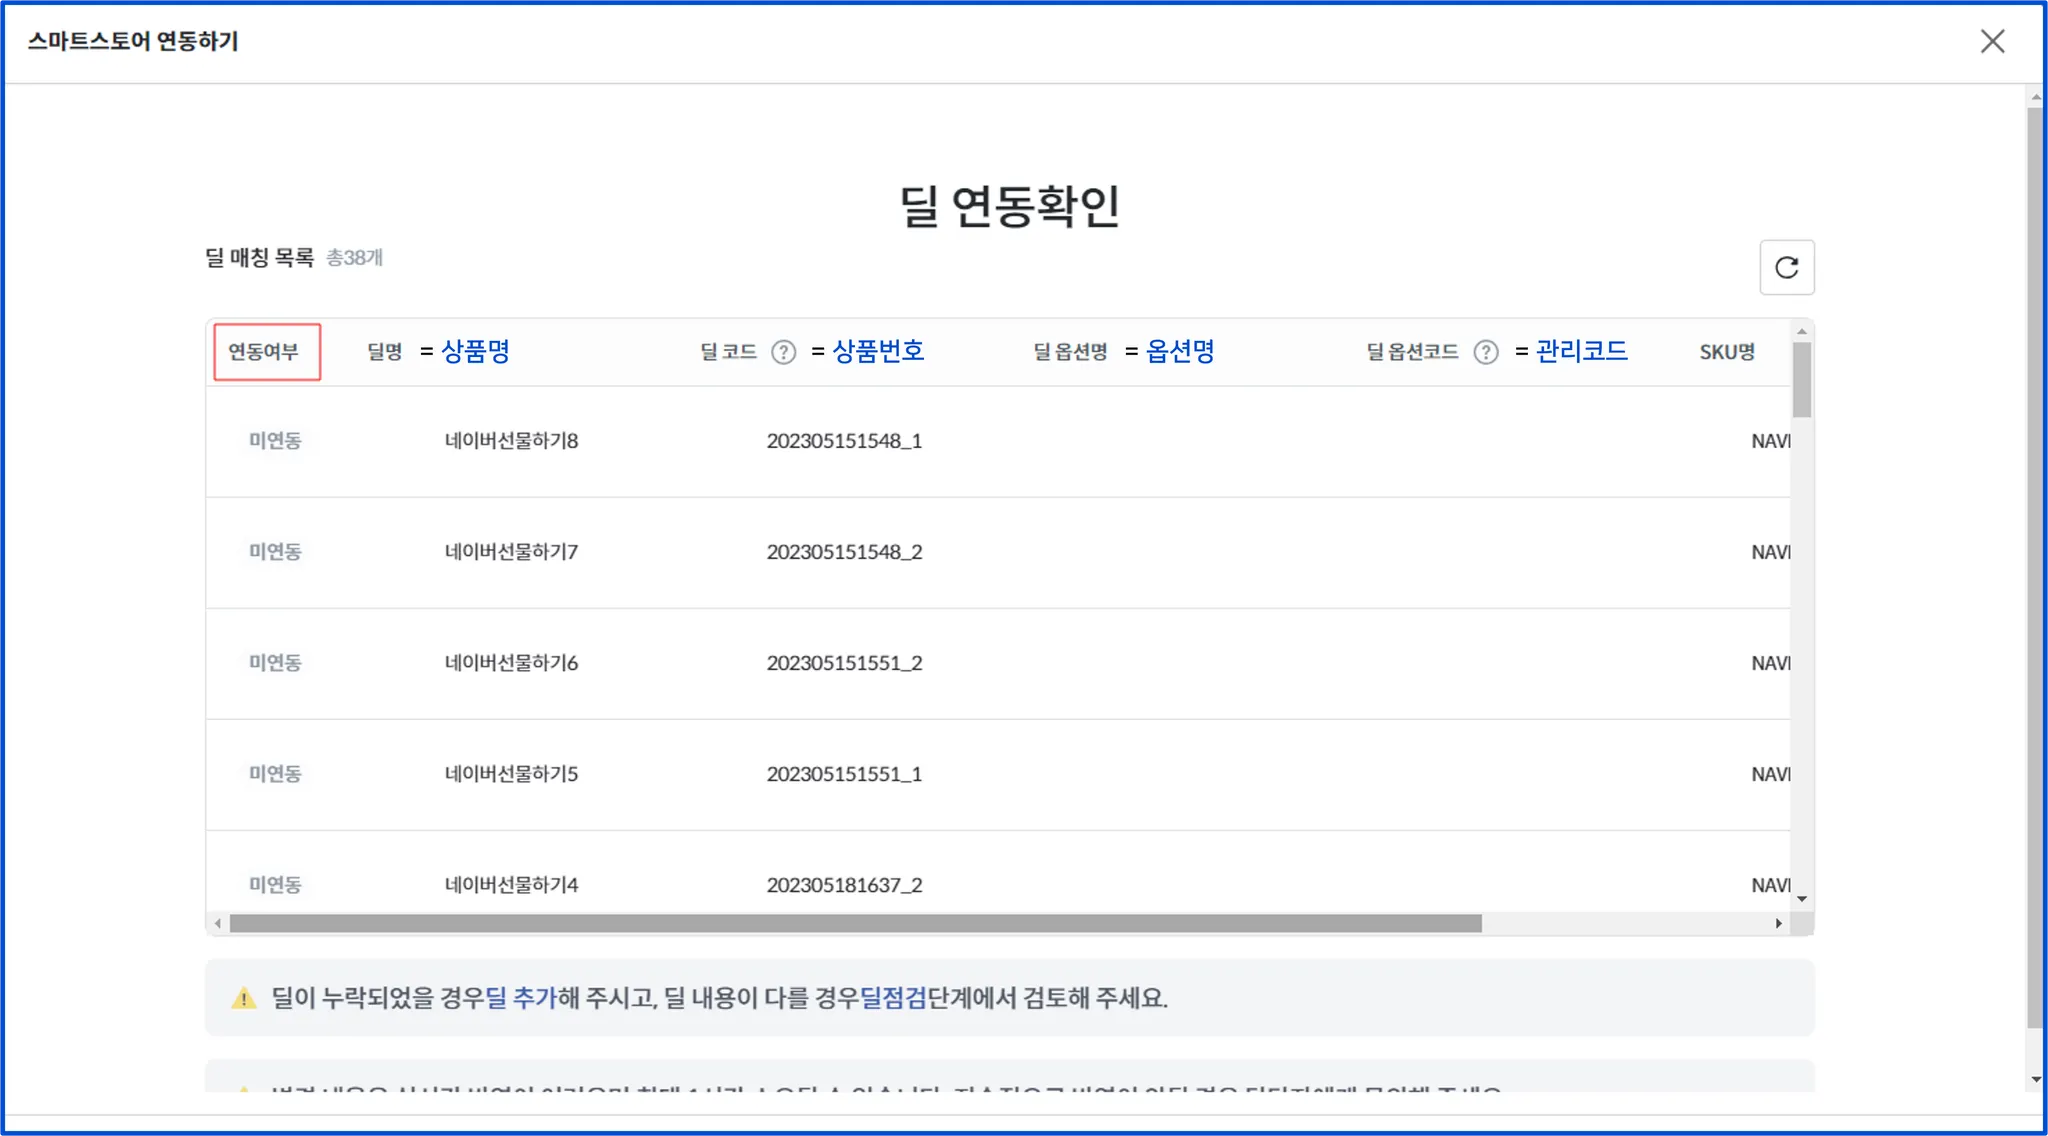2048x1136 pixels.
Task: Click table scroll up arrow
Action: 1802,331
